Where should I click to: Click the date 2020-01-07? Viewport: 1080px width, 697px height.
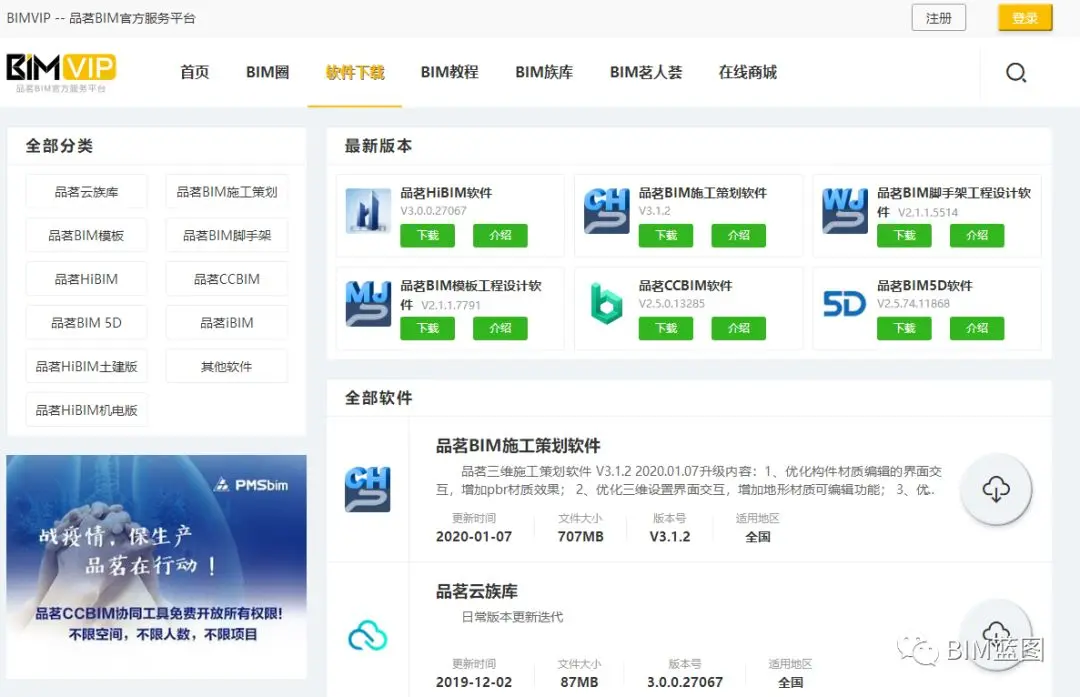[x=474, y=536]
